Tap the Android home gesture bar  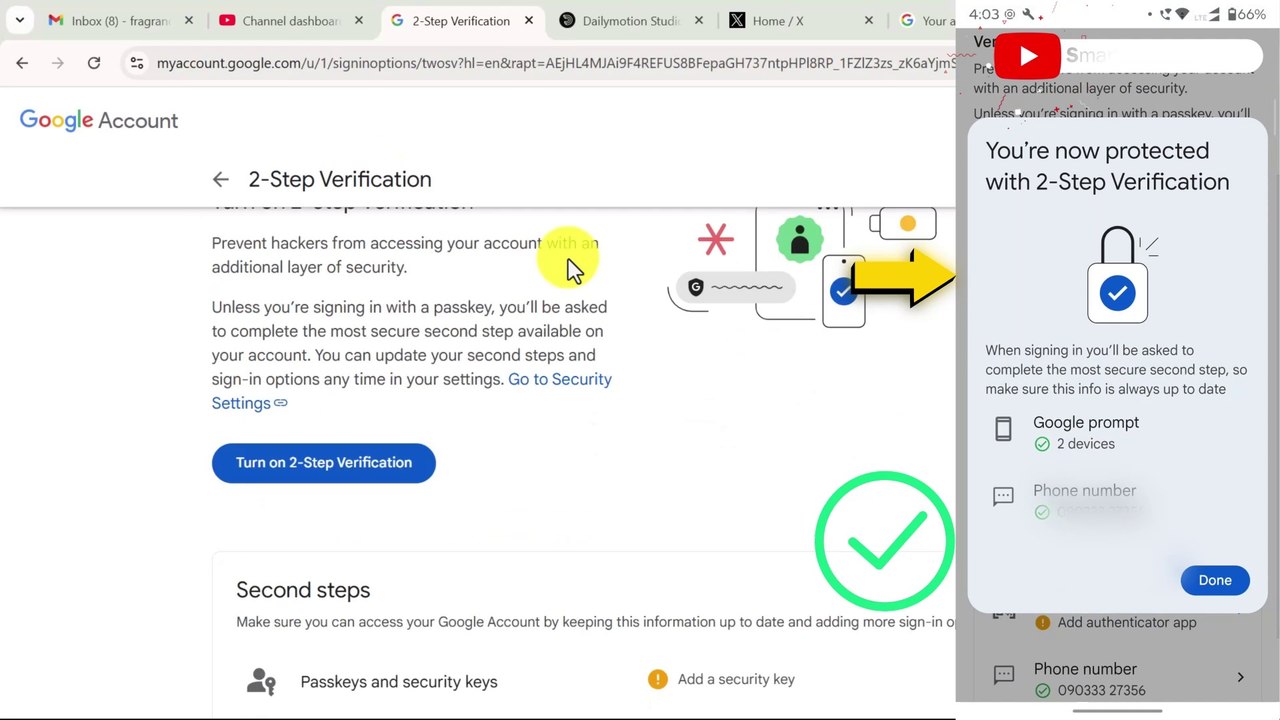1117,711
